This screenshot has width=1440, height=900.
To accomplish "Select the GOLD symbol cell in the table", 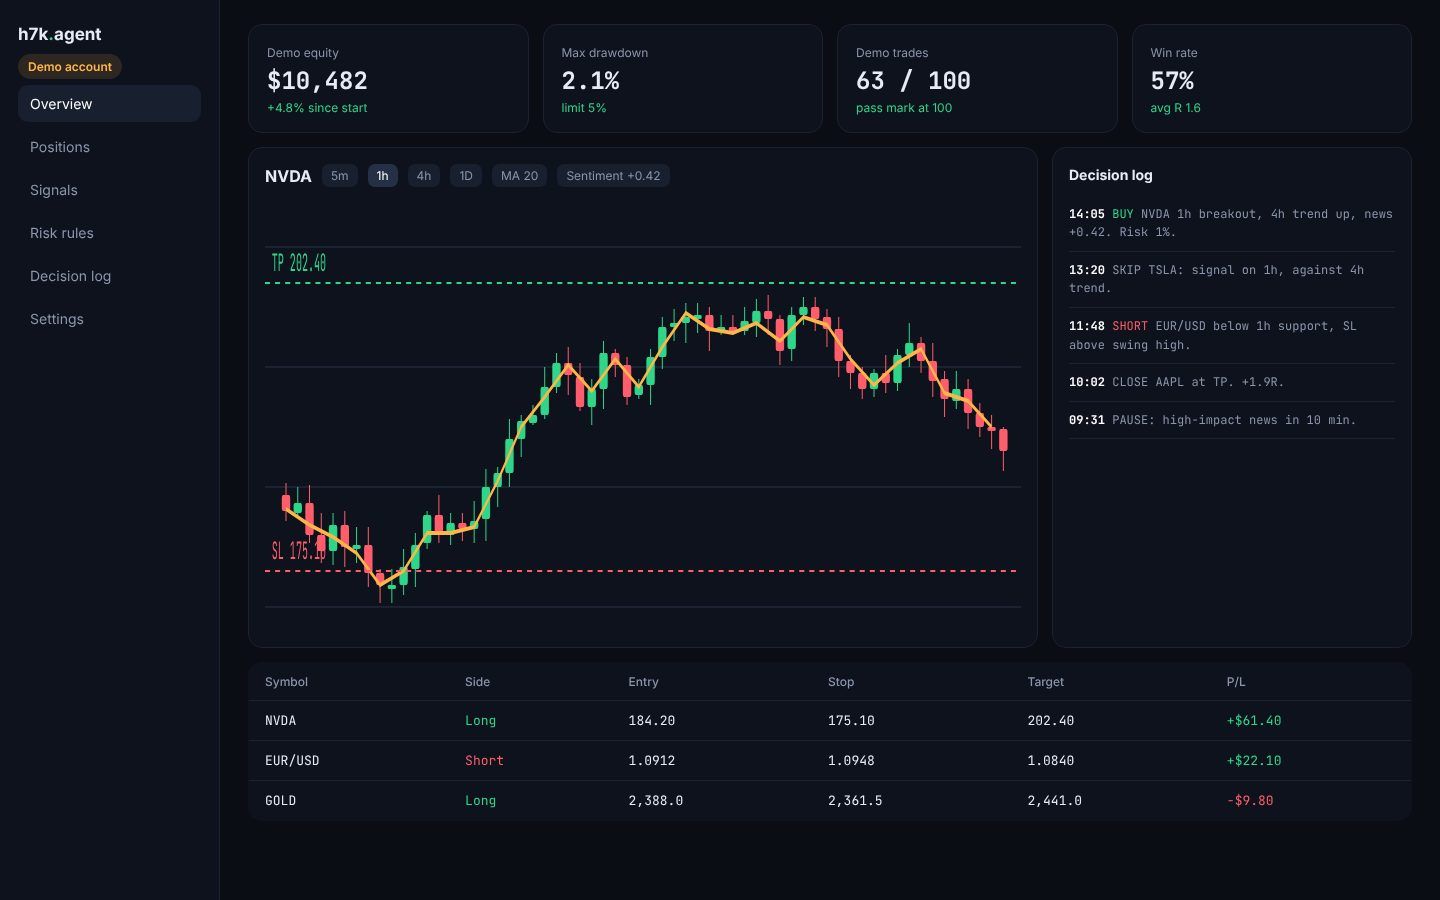I will (280, 801).
